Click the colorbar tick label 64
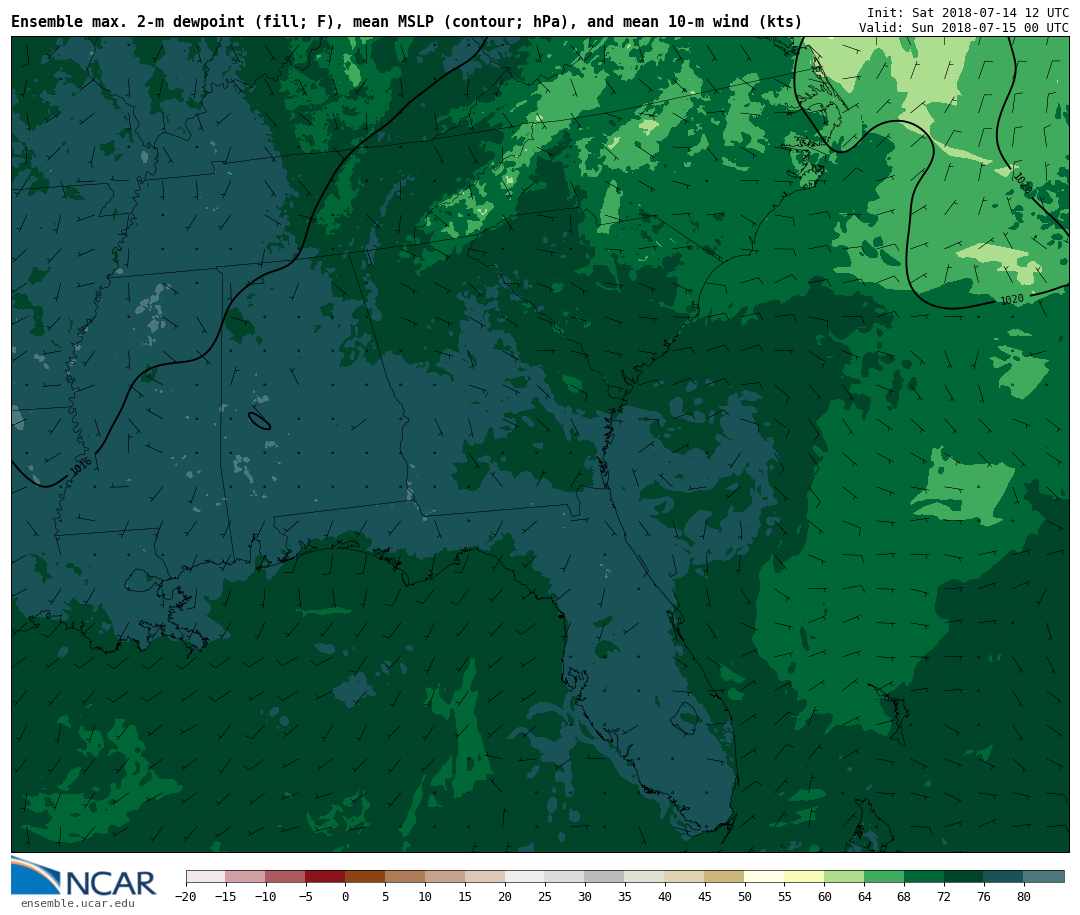 click(864, 896)
